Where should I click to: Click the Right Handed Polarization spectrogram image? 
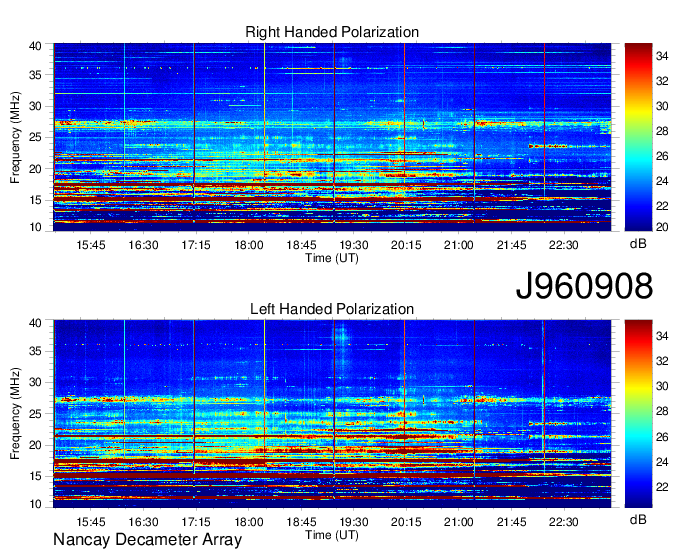332,137
